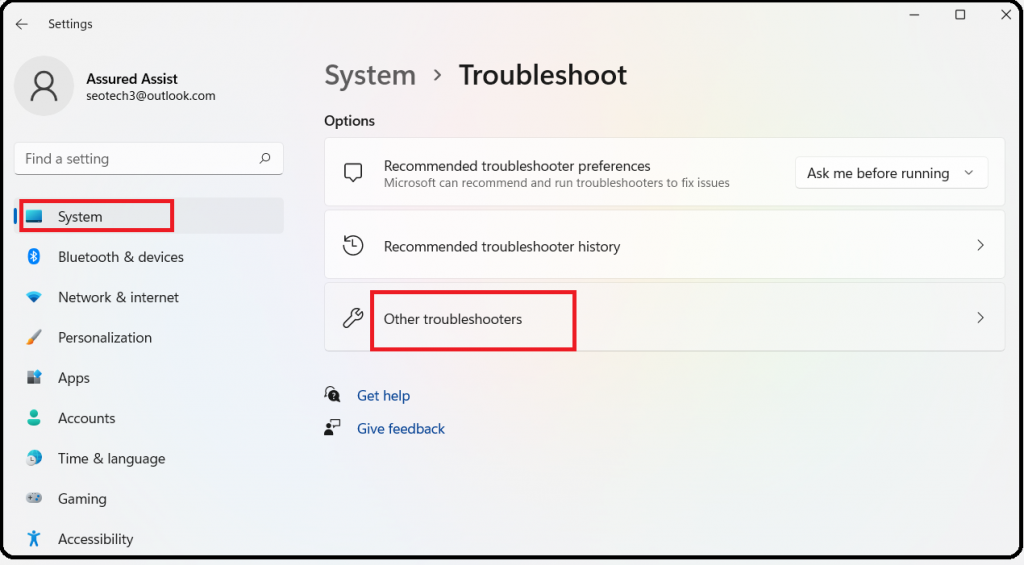This screenshot has height=565, width=1024.
Task: Click the user profile avatar icon
Action: pos(44,86)
